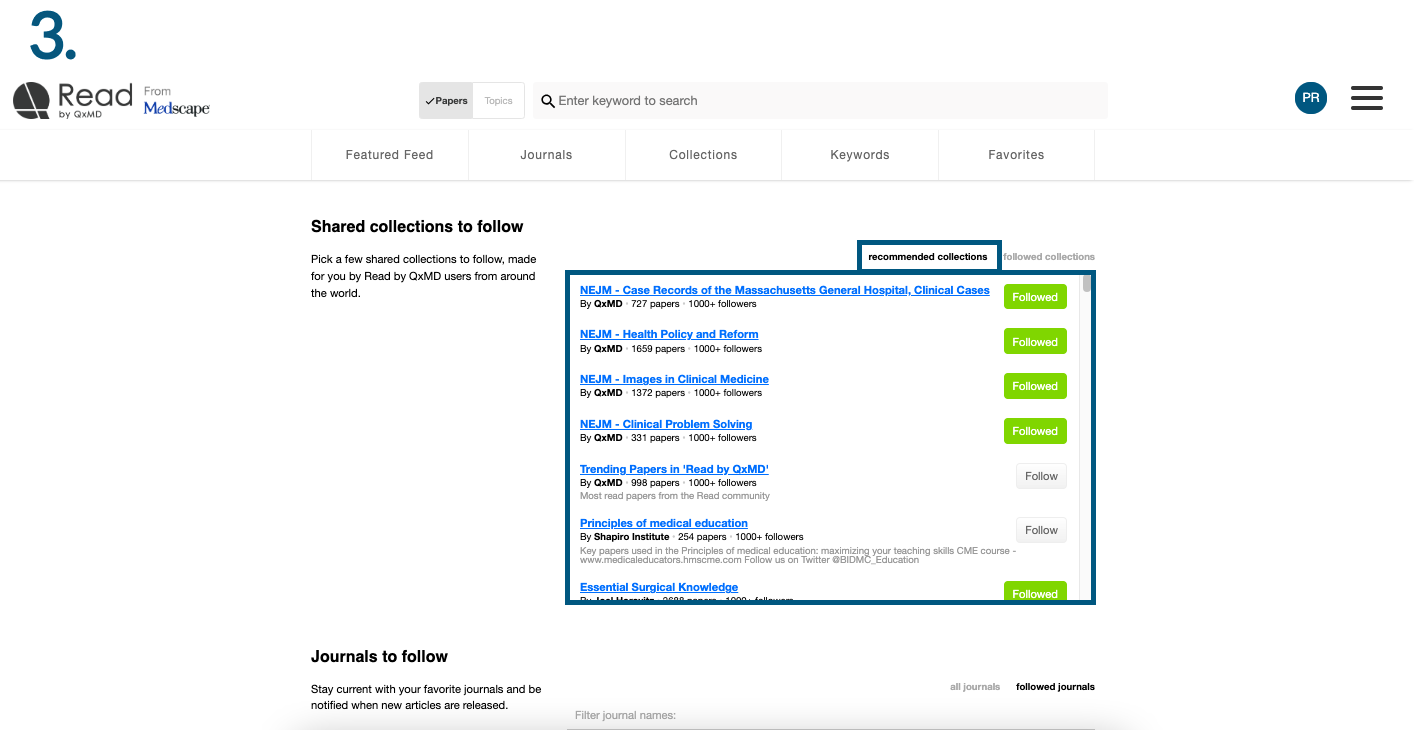The width and height of the screenshot is (1414, 730).
Task: Open the PR profile avatar
Action: 1311,98
